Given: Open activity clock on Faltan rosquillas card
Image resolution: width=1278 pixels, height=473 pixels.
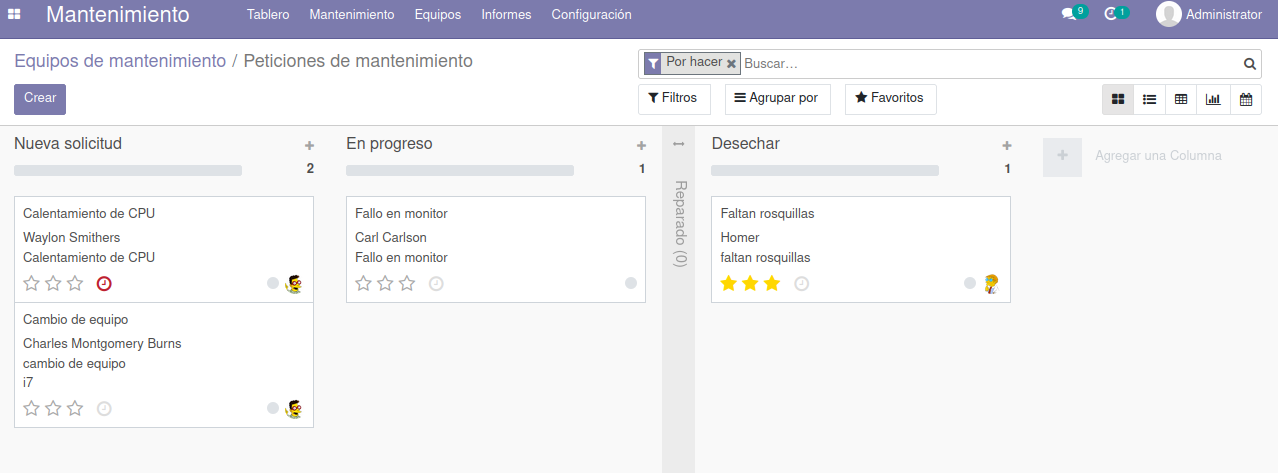Looking at the screenshot, I should click(x=801, y=284).
